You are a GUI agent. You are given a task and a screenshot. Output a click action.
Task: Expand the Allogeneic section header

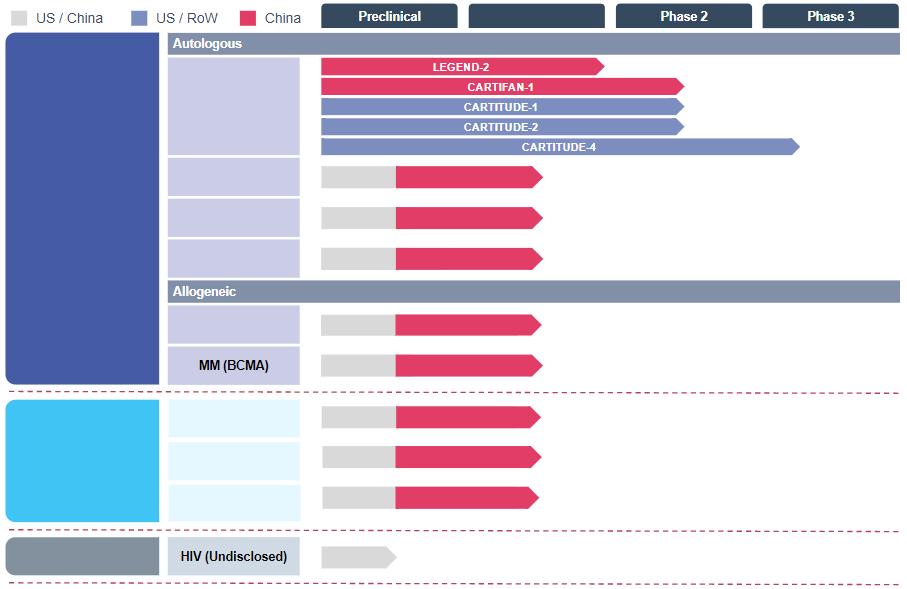click(533, 291)
